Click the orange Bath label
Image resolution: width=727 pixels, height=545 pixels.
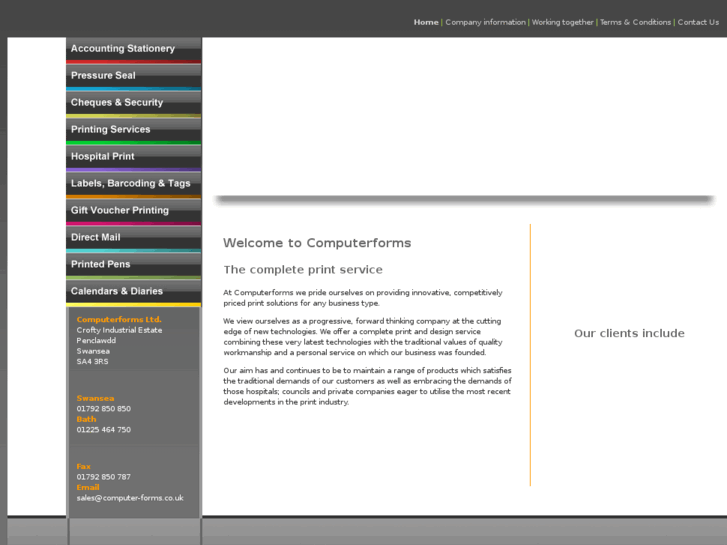86,419
